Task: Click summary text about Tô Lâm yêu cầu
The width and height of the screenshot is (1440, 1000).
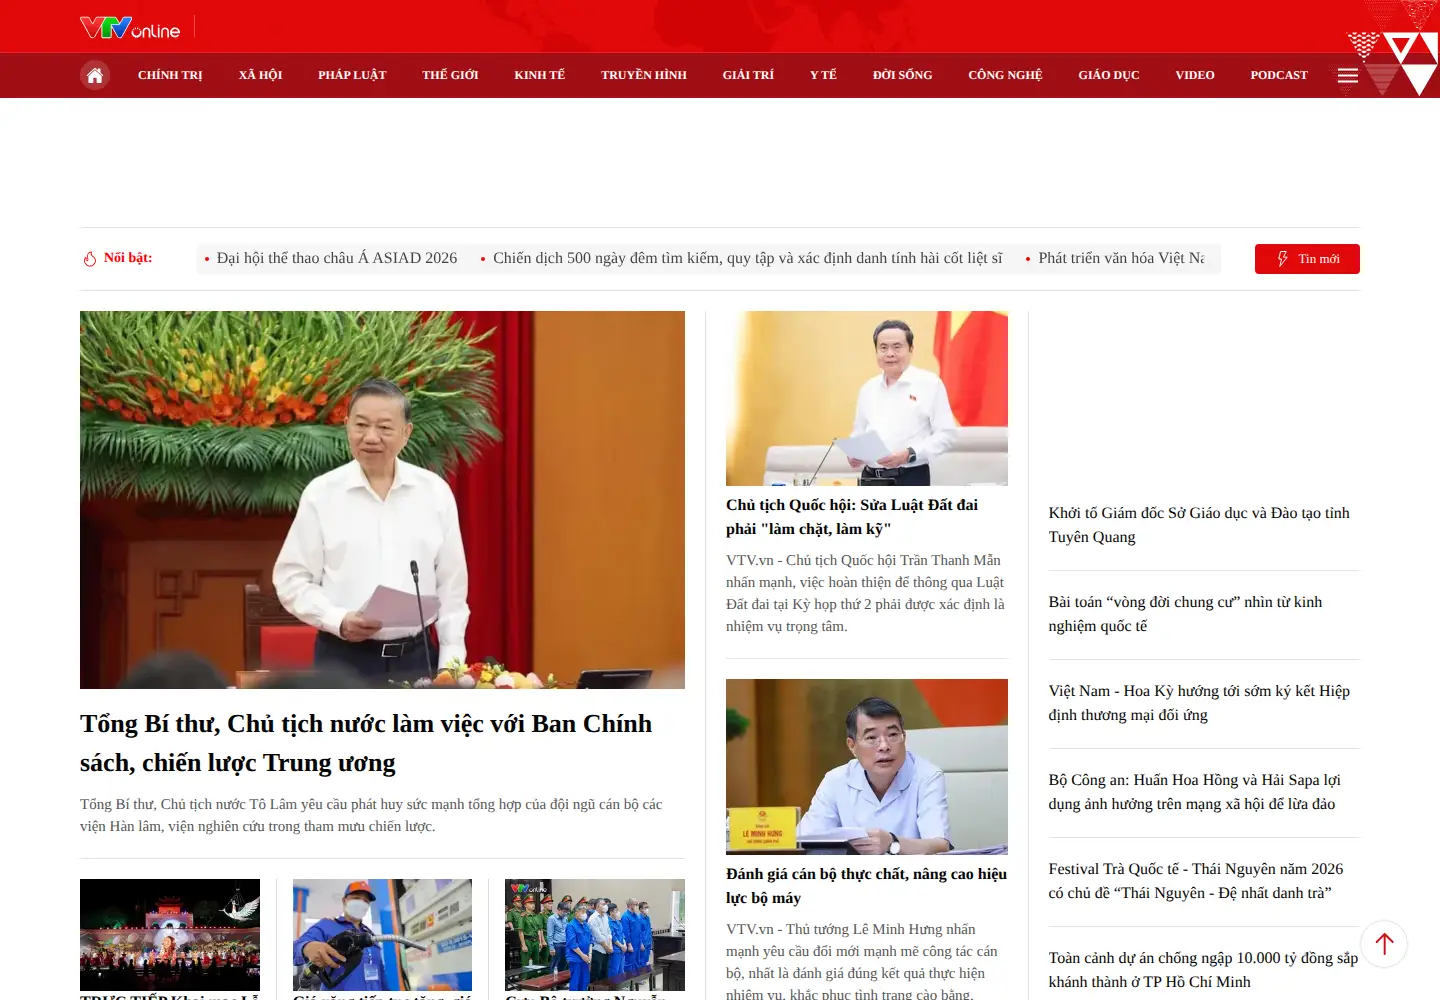Action: (x=371, y=815)
